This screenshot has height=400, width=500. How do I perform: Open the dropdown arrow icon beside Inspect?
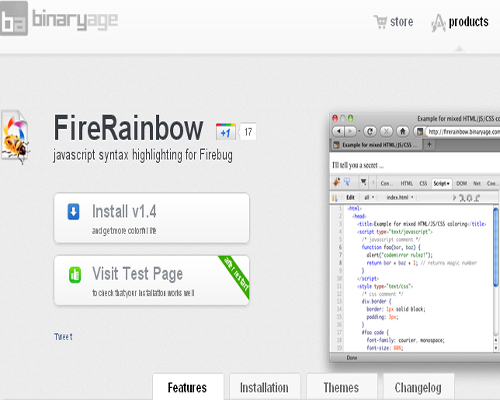pos(364,182)
